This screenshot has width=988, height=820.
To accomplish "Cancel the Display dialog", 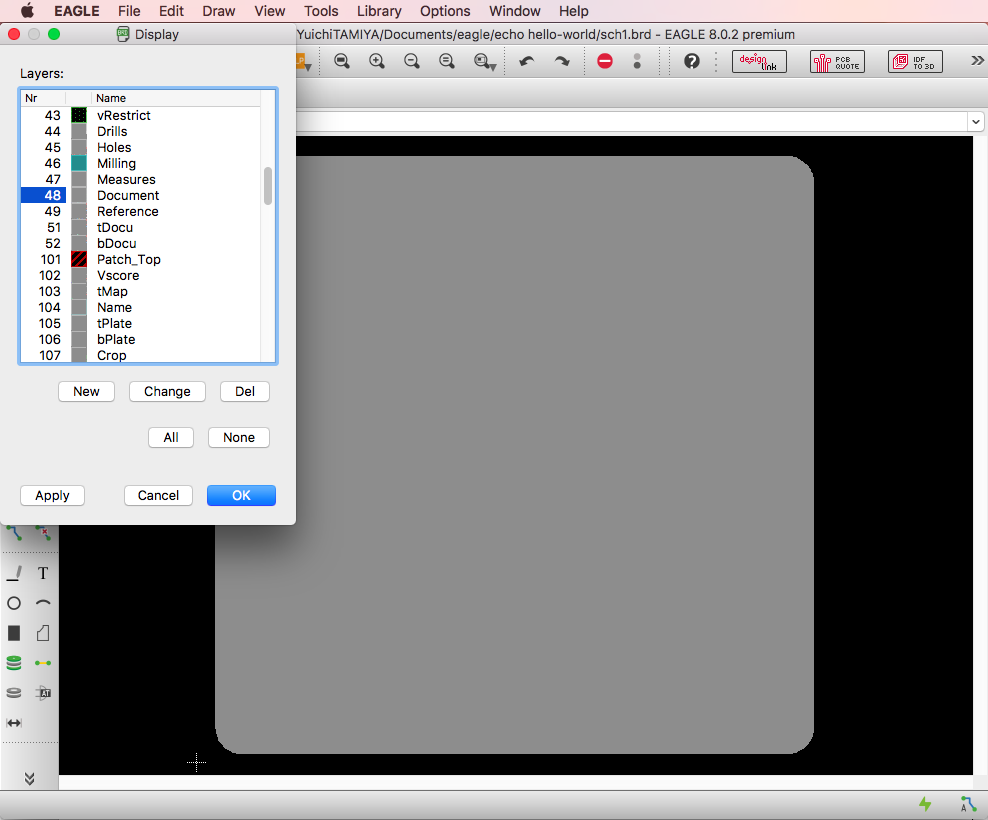I will [158, 495].
